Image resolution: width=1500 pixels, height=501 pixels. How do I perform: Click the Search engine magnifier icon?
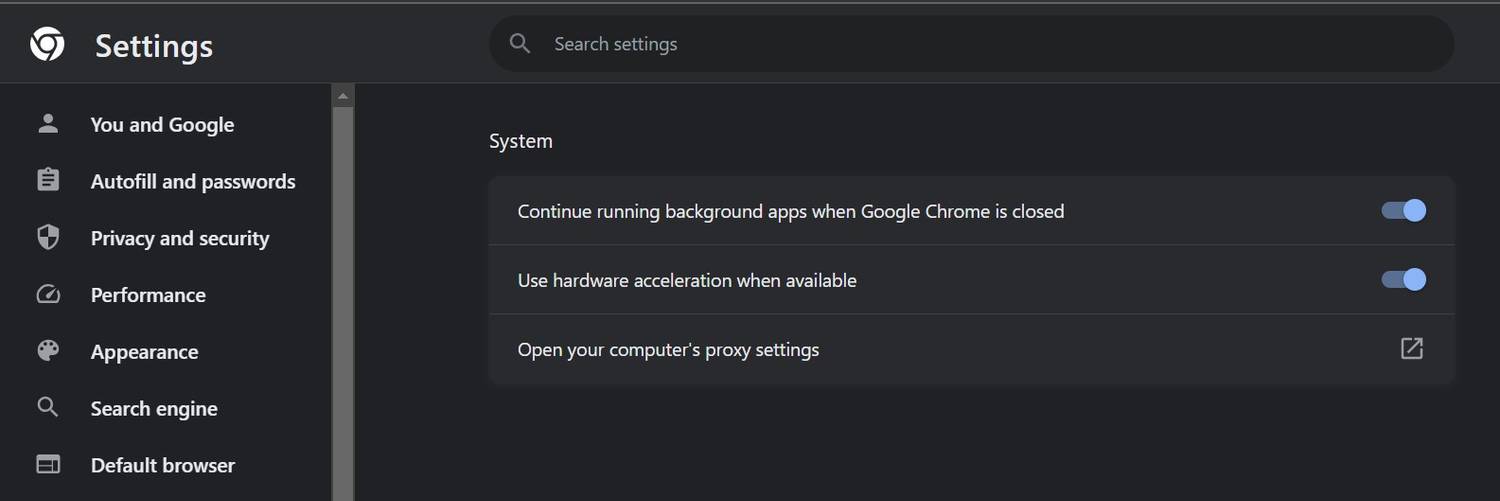(x=48, y=408)
